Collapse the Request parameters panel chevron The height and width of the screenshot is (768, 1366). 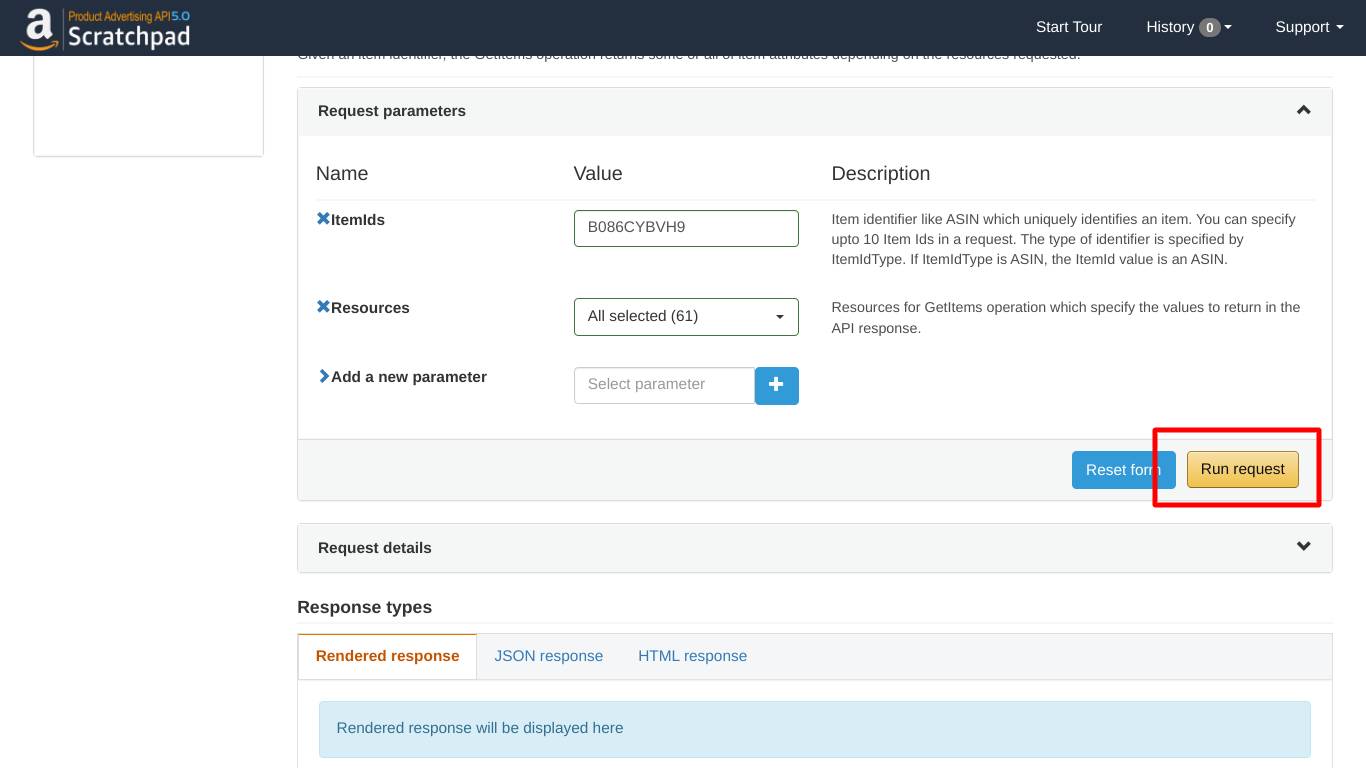[1303, 110]
